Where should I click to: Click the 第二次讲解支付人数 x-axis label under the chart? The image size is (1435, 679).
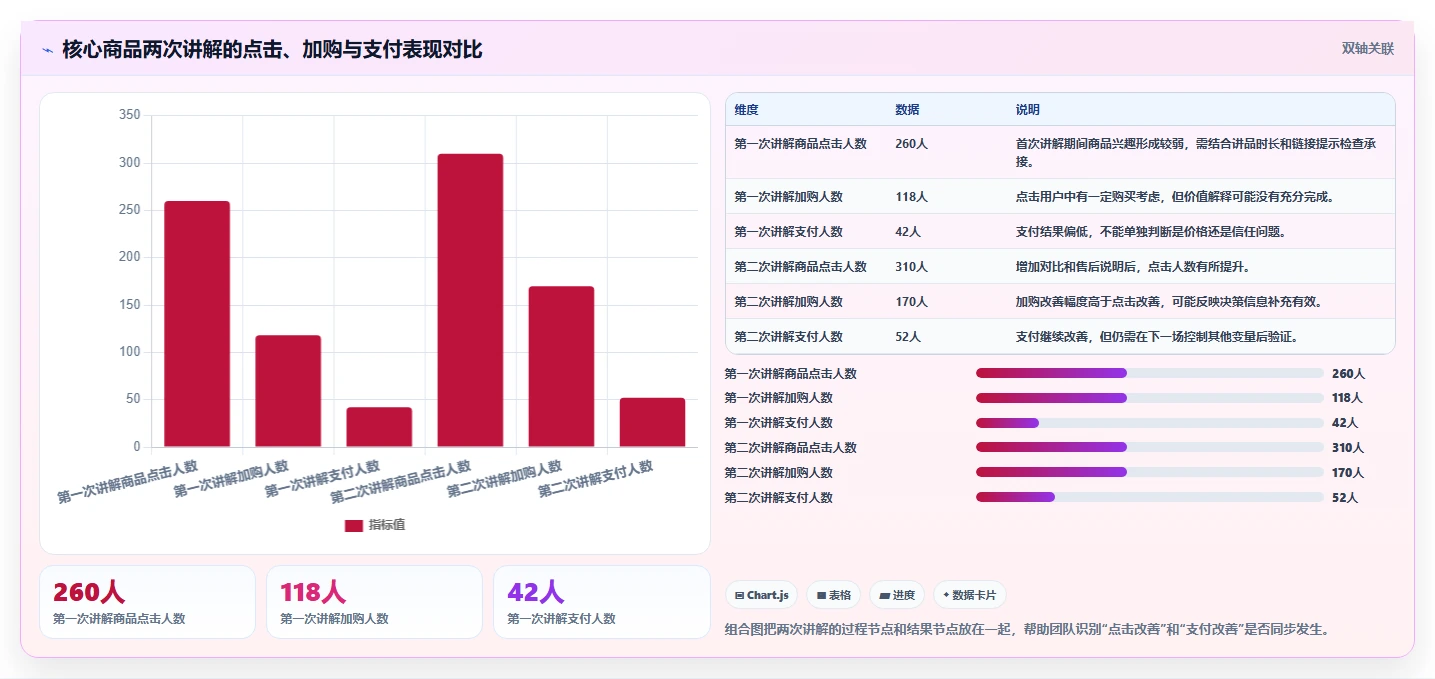click(x=596, y=480)
